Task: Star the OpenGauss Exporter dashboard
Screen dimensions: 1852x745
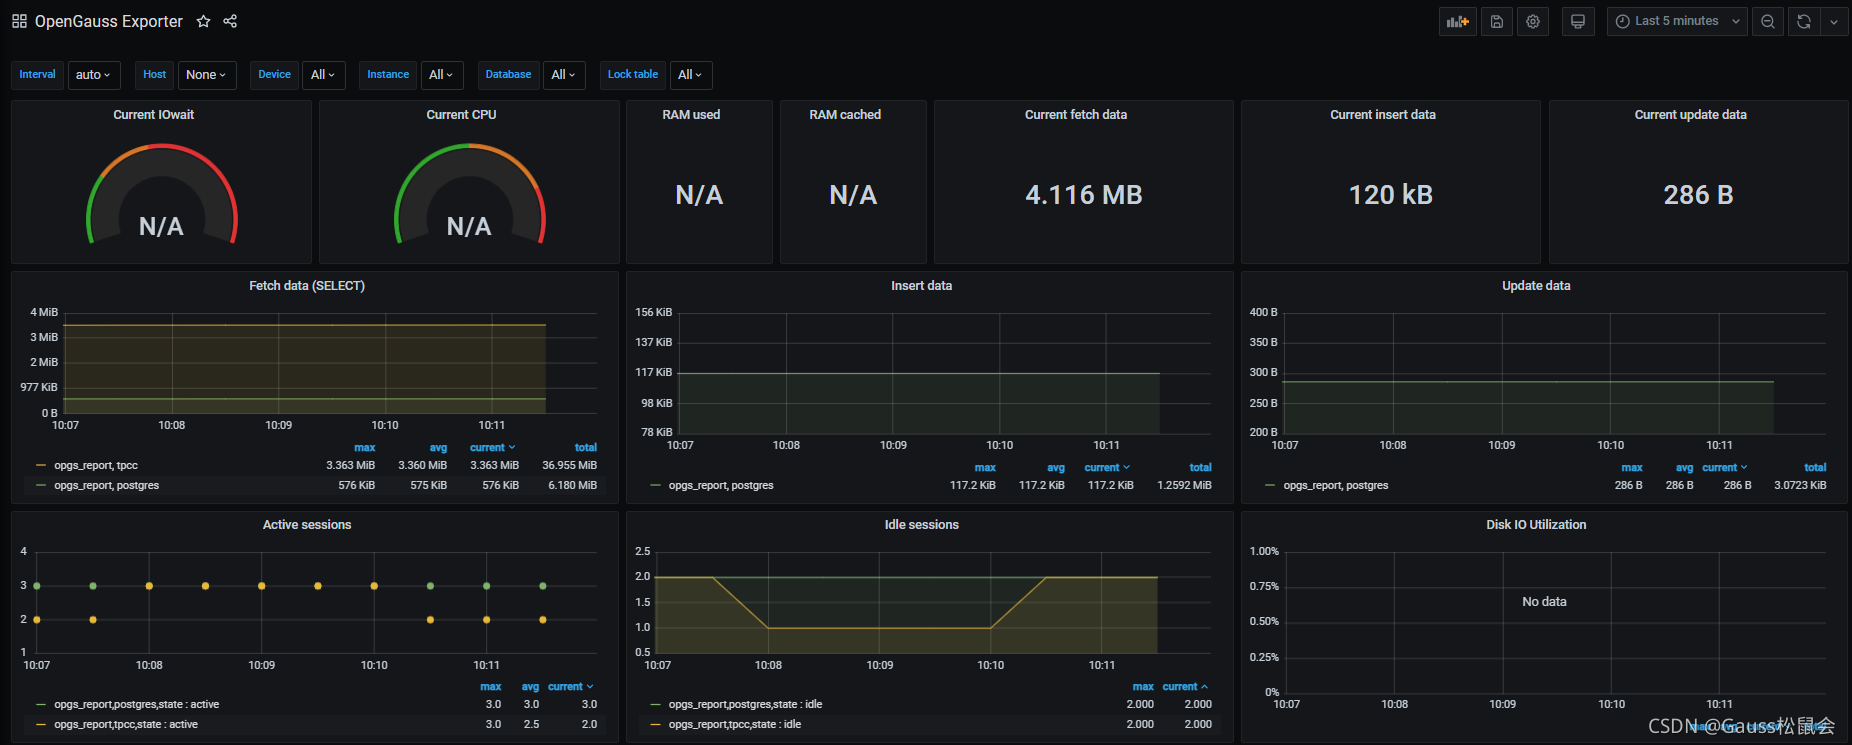Action: coord(203,21)
